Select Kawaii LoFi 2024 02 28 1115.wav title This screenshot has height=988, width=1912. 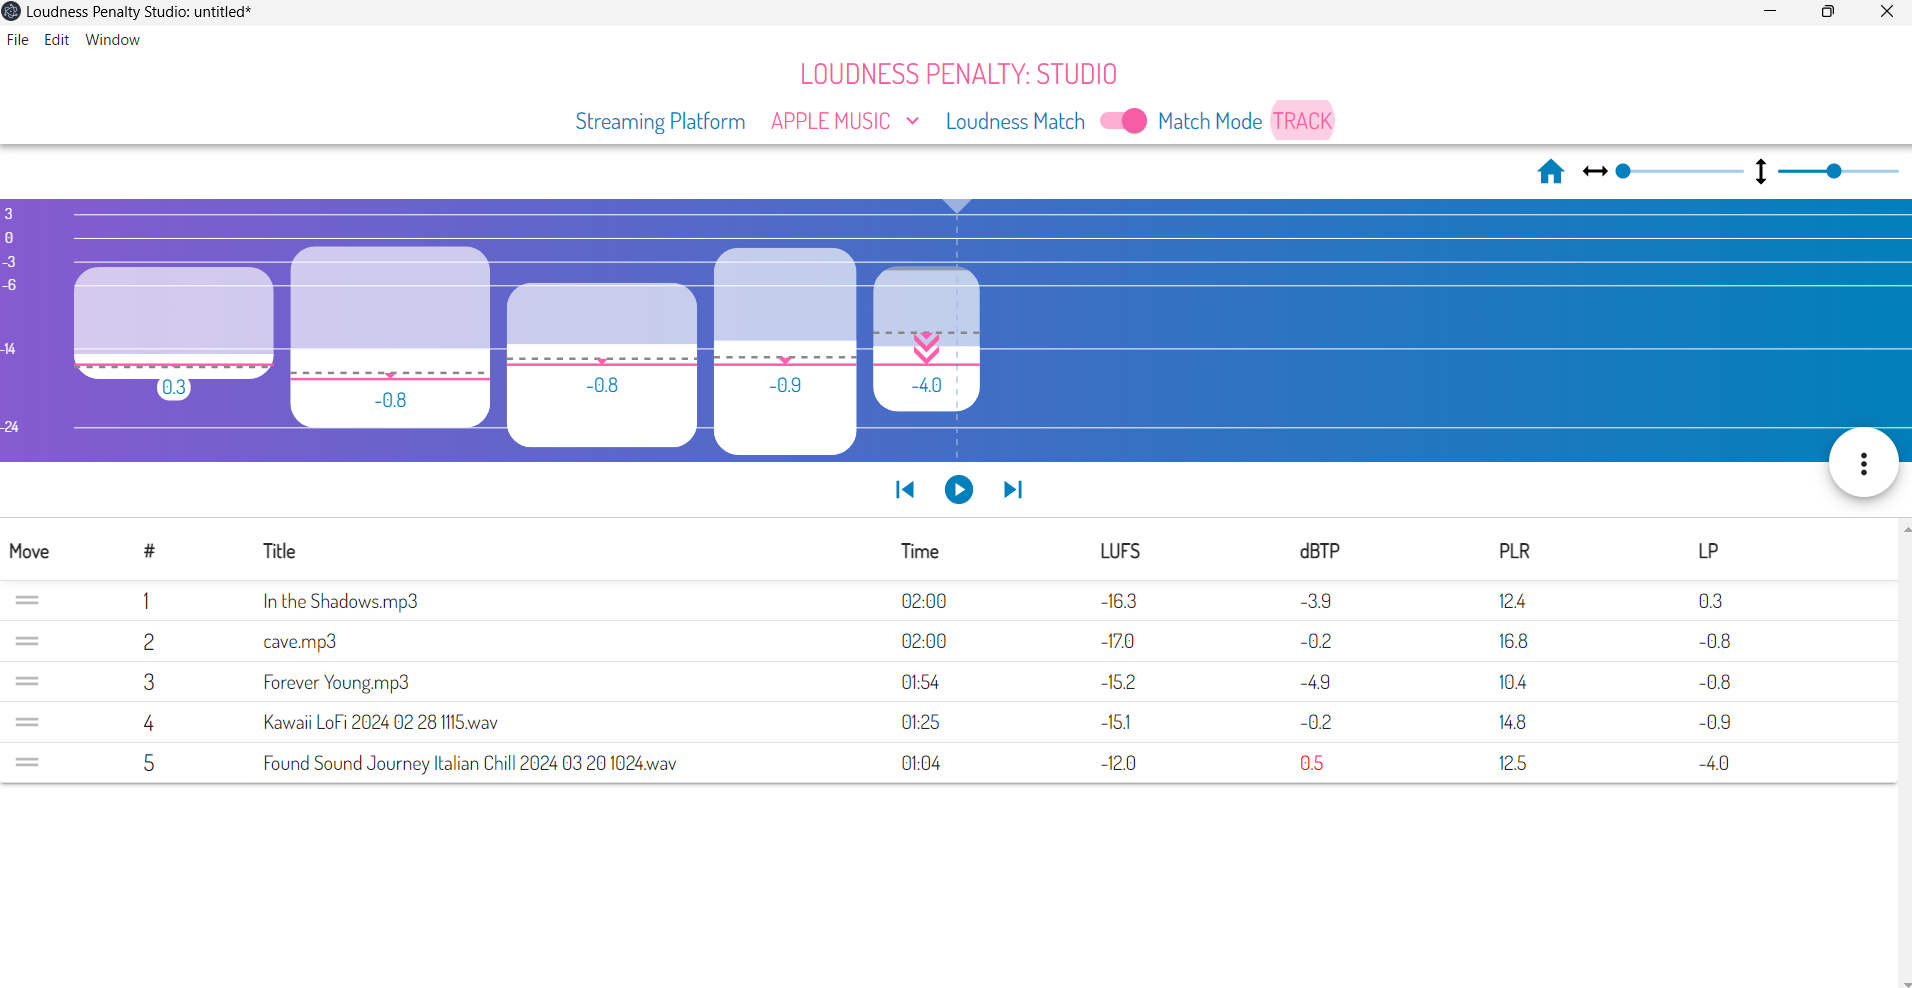point(380,722)
